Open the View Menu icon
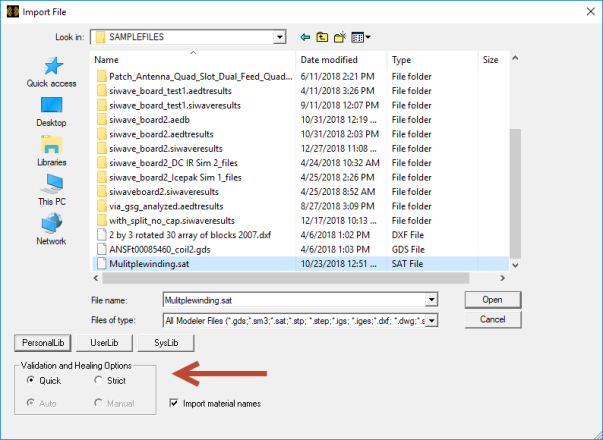The width and height of the screenshot is (603, 440). click(358, 37)
